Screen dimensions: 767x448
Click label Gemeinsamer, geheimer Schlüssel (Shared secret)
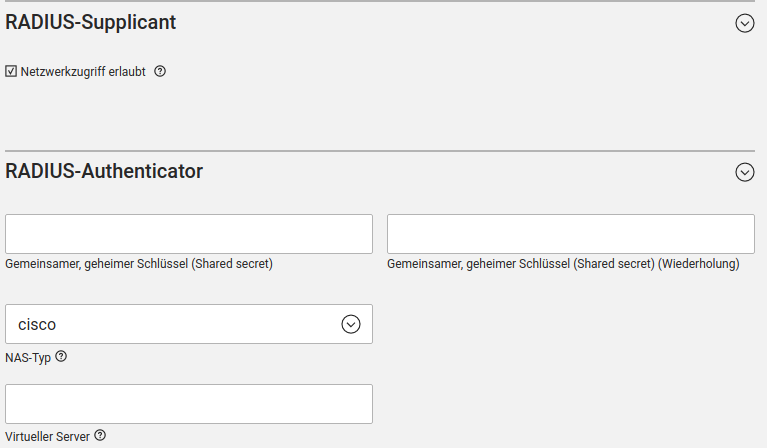tap(139, 264)
